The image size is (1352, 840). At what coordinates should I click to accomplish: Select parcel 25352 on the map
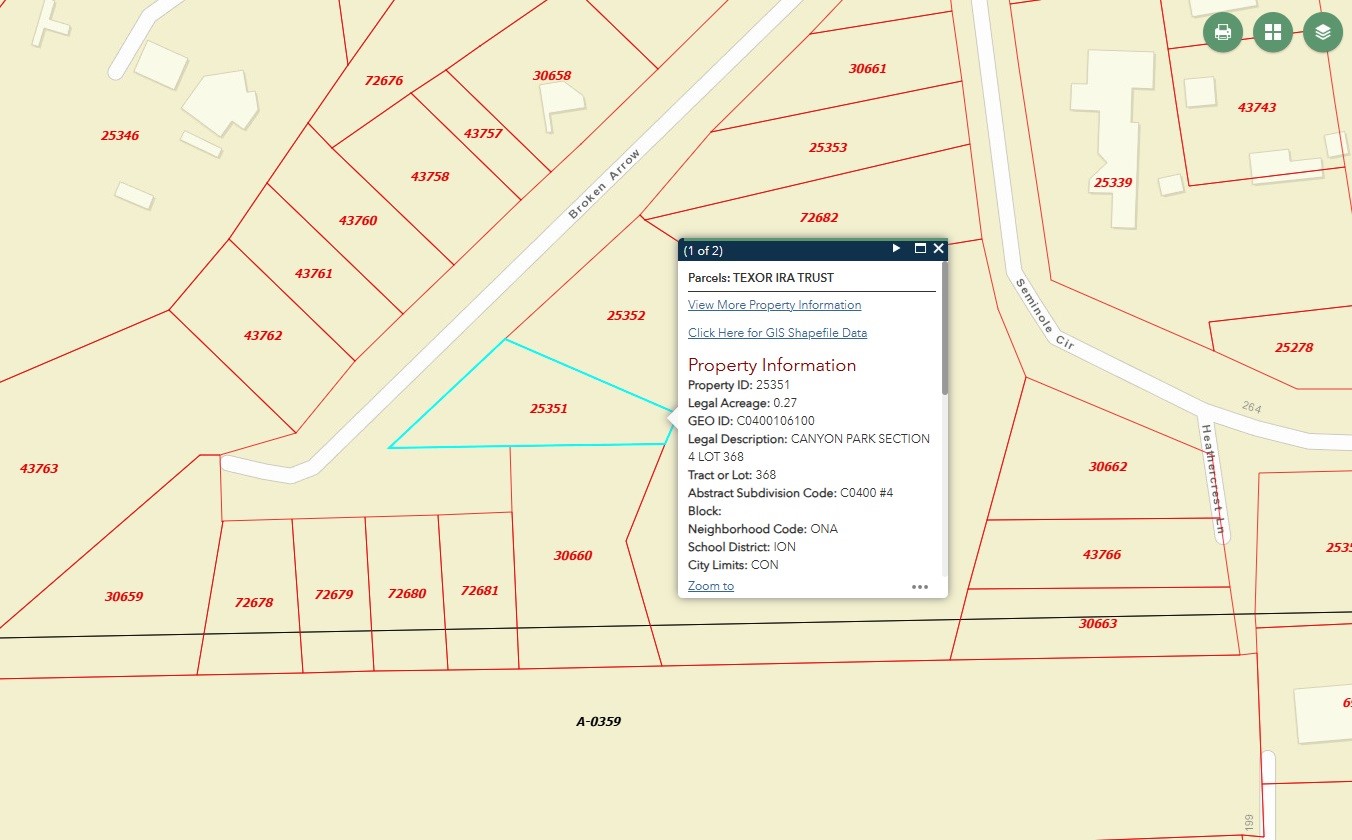tap(625, 316)
